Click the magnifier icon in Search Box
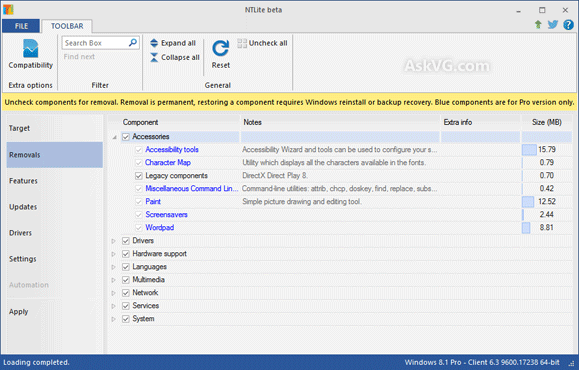This screenshot has height=370, width=579. [x=133, y=43]
